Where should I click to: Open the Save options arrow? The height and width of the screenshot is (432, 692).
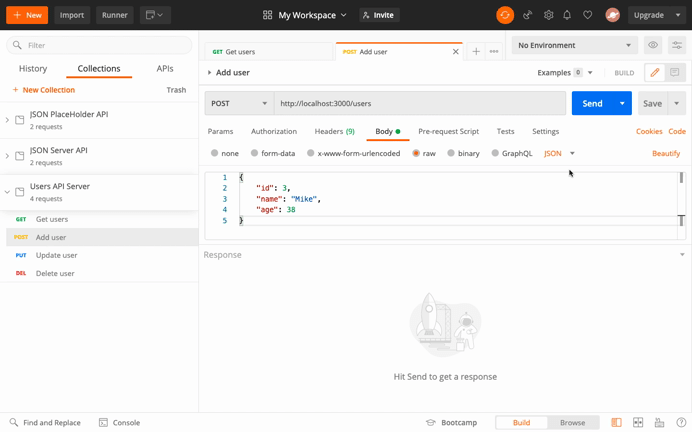tap(676, 103)
